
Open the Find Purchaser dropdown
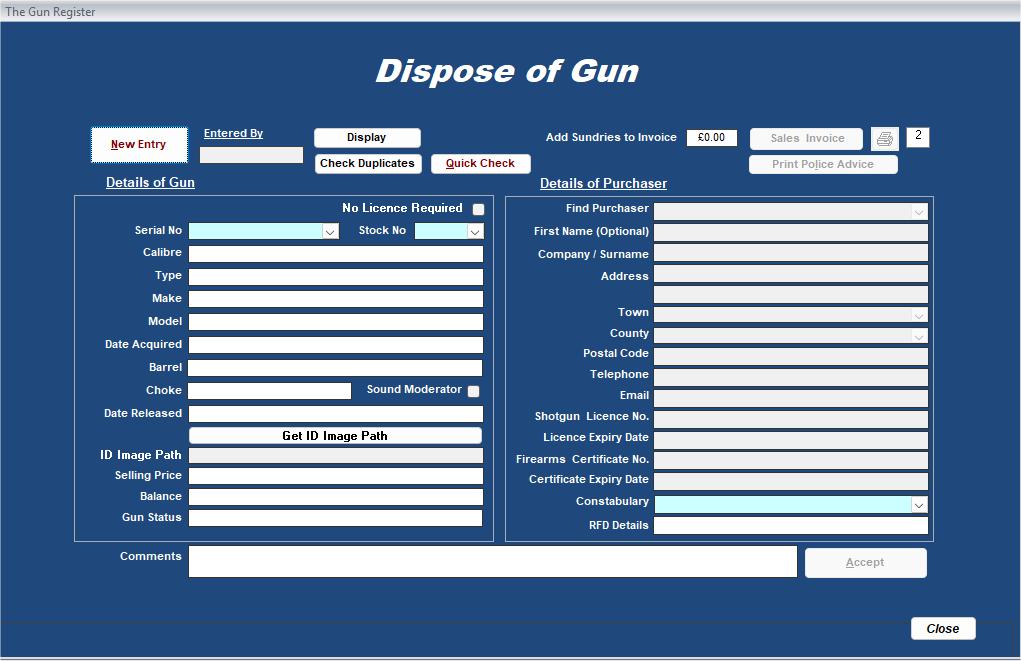[x=918, y=210]
